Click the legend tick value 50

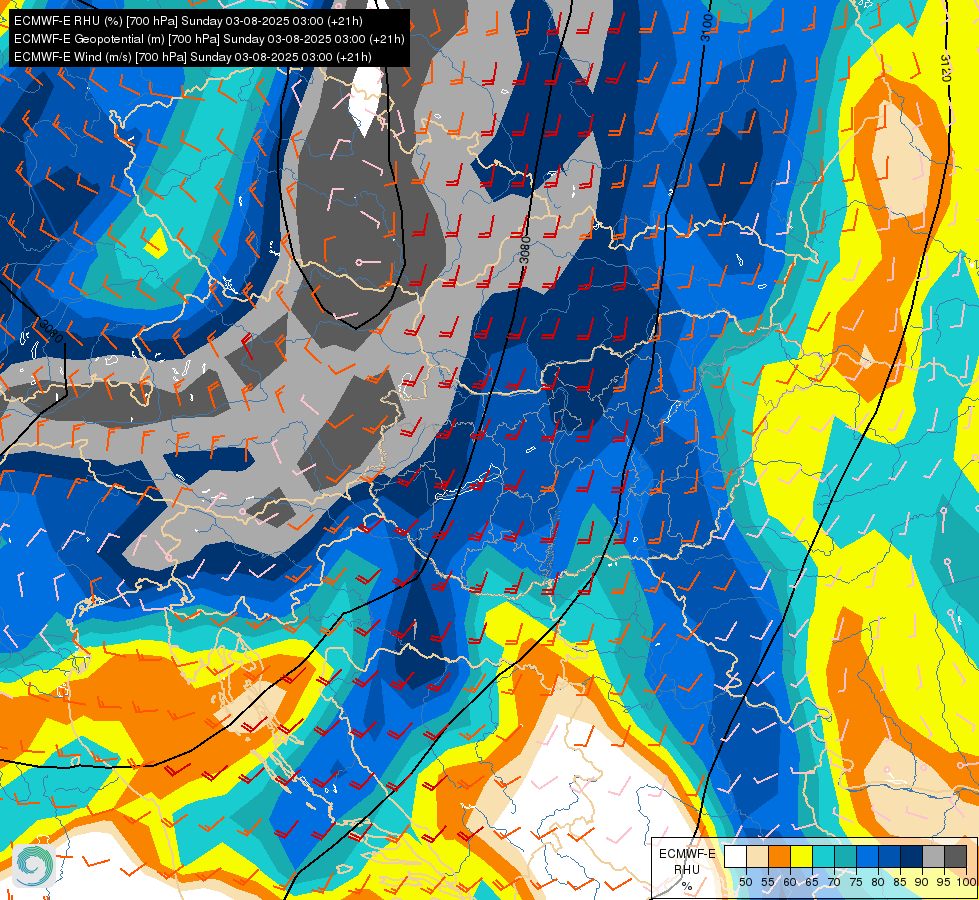(x=745, y=882)
